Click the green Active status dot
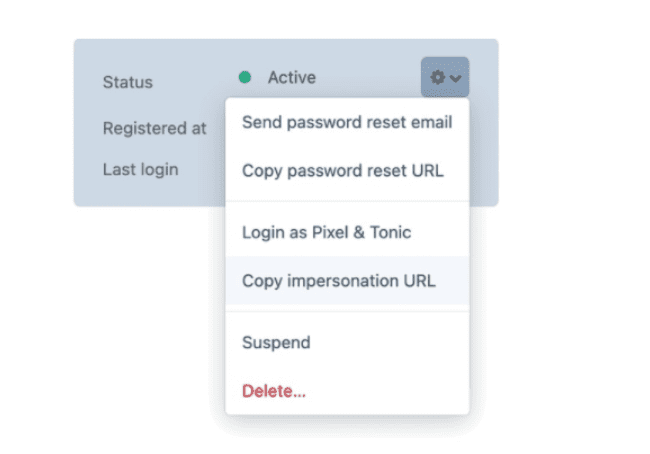The image size is (650, 454). (245, 77)
